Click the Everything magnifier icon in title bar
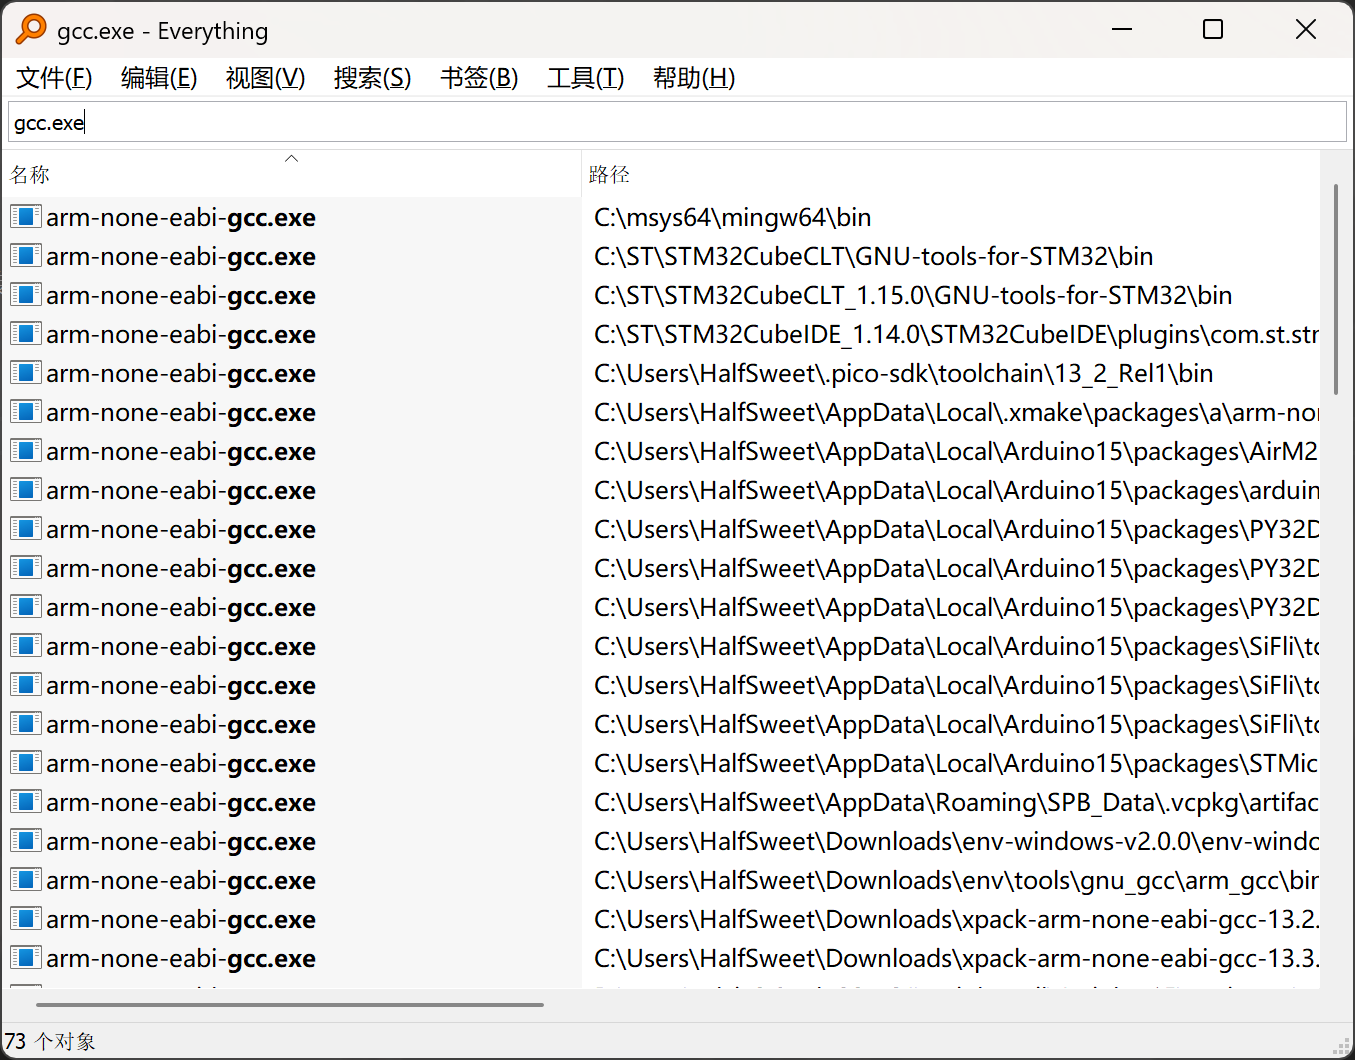Viewport: 1355px width, 1060px height. [31, 30]
